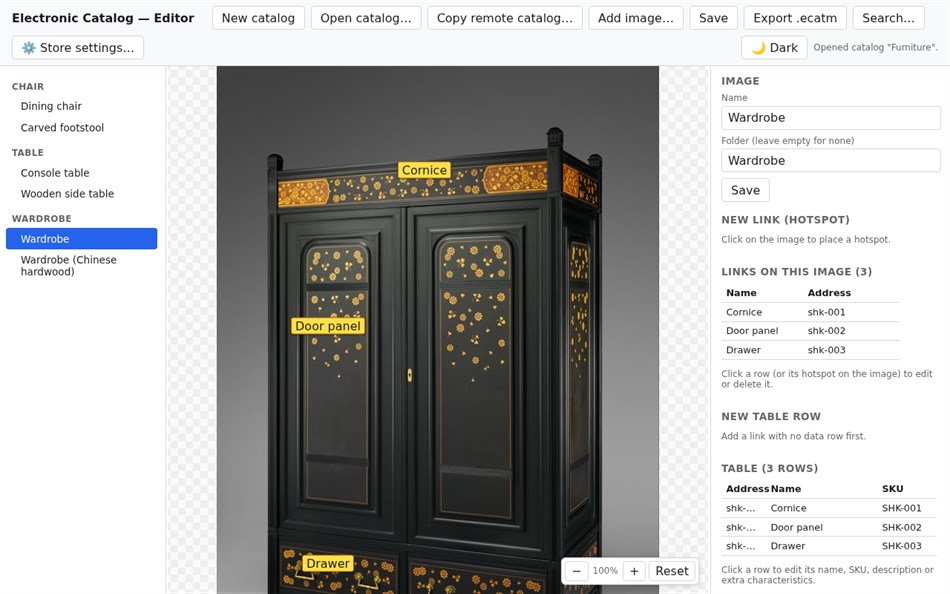Reset the image zoom level
The image size is (950, 594).
(671, 571)
